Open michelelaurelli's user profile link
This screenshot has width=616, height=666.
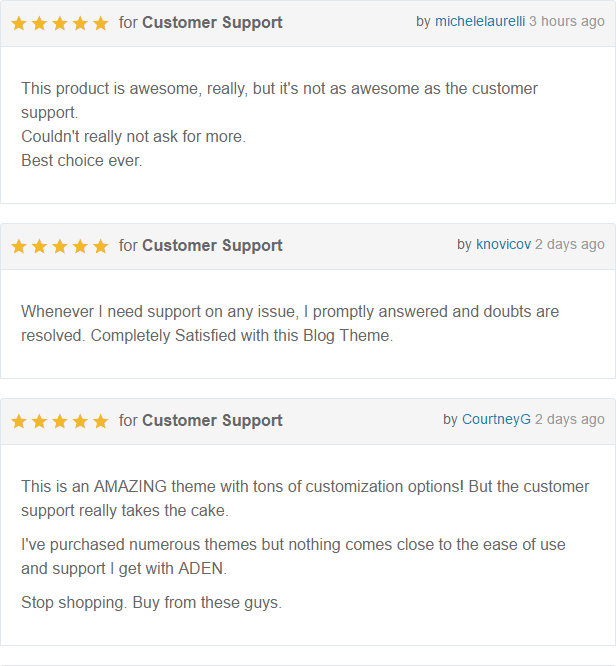[479, 21]
